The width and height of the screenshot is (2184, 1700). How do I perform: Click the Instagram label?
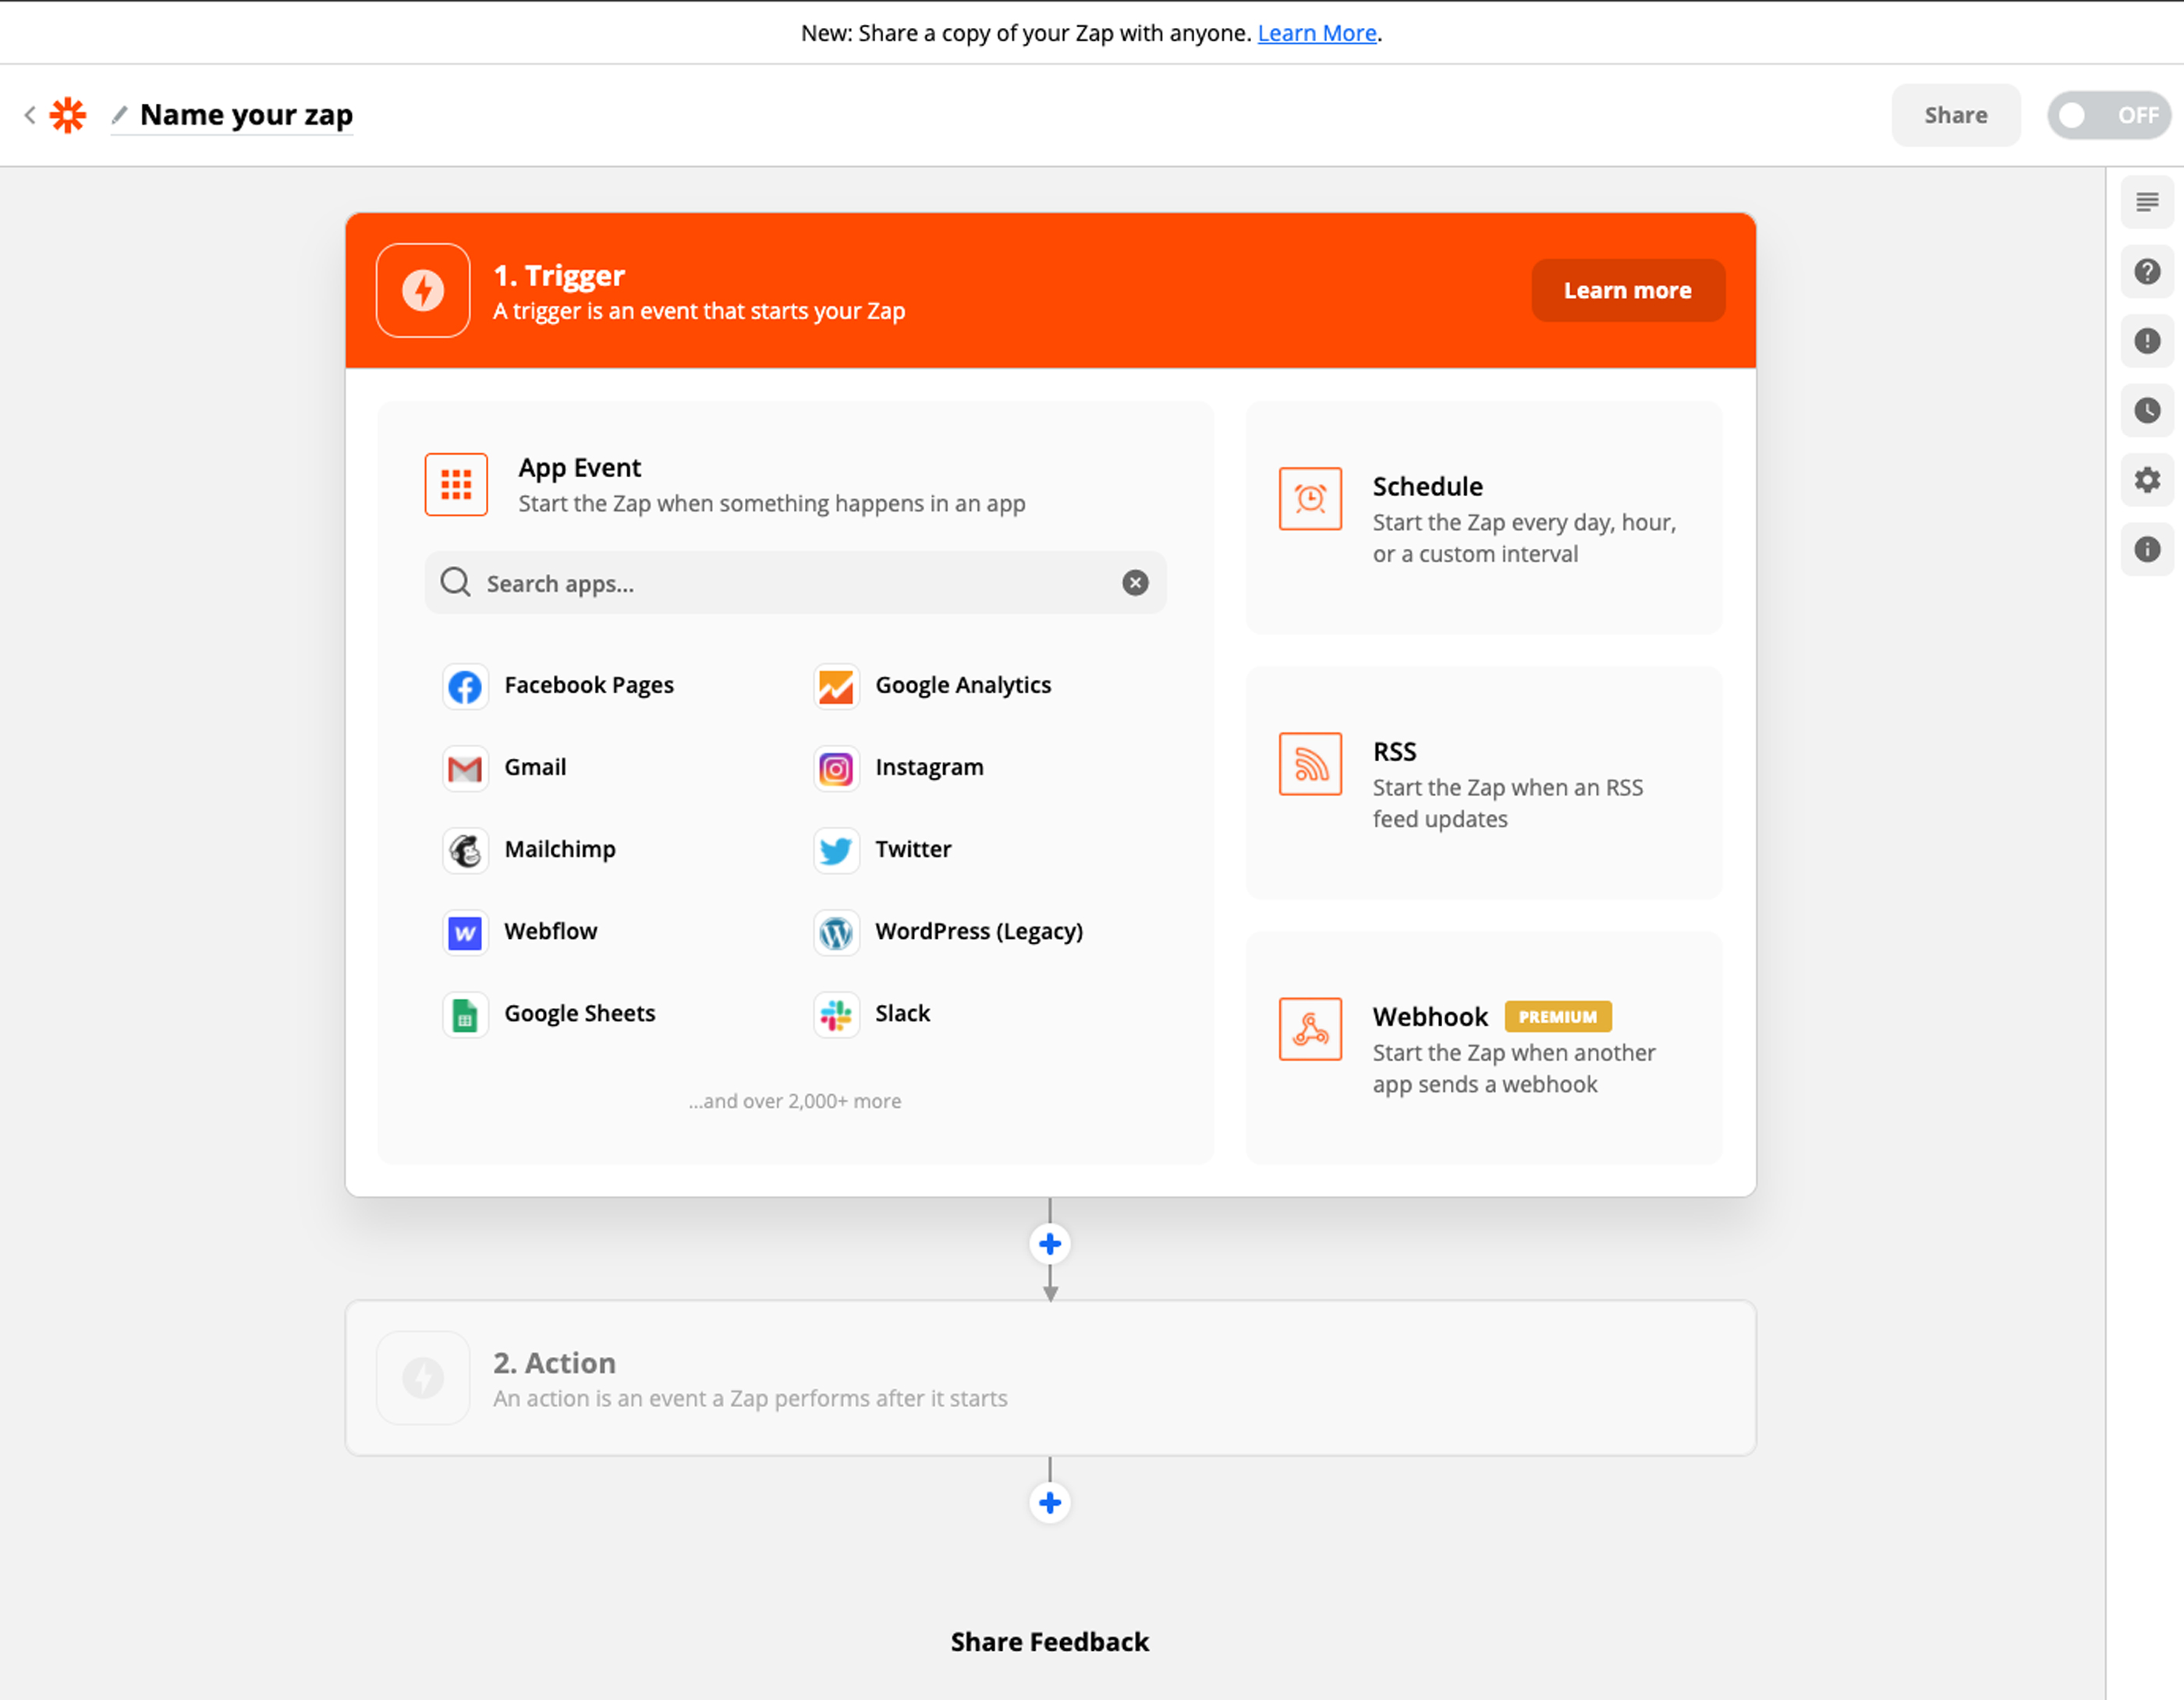point(929,767)
